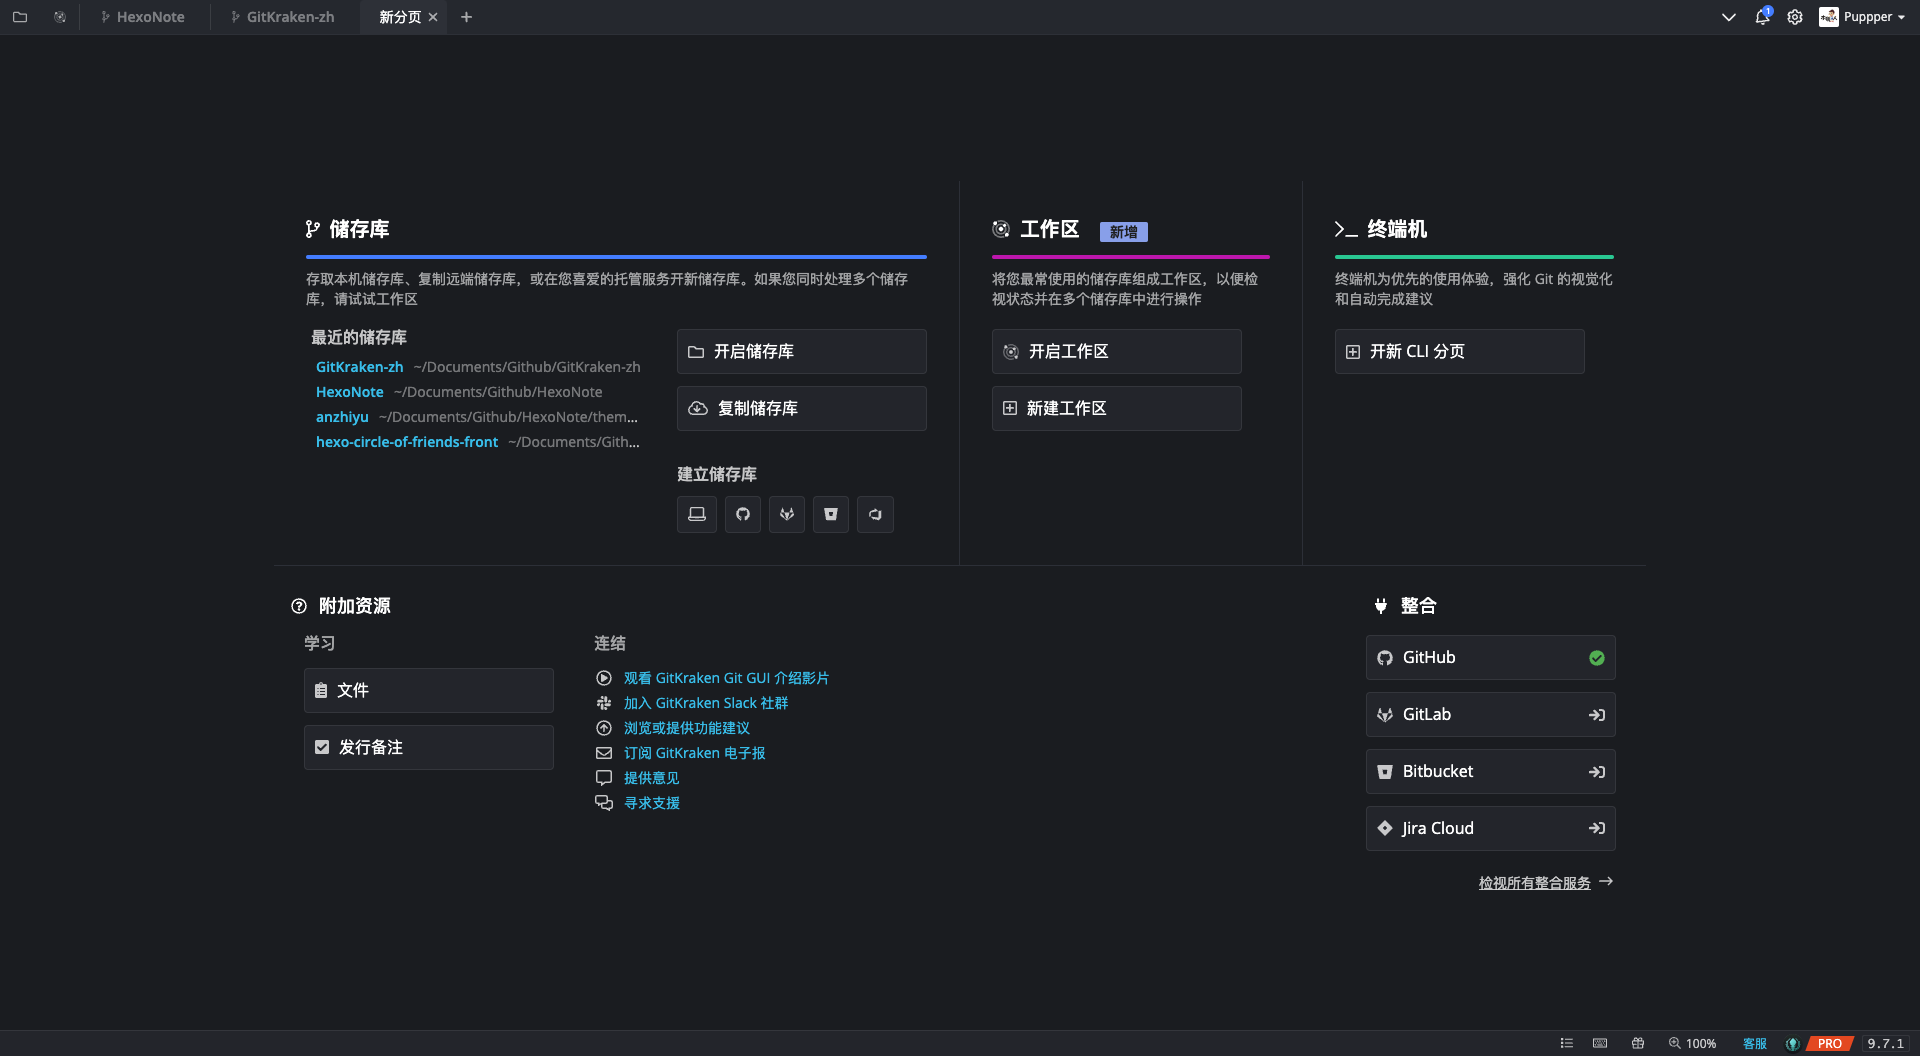Create a repository on Azure DevOps icon
The image size is (1920, 1056).
[x=875, y=515]
